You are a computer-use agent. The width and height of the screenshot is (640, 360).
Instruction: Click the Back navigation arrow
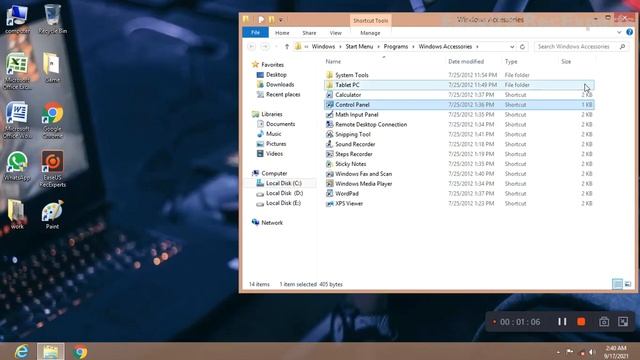[251, 47]
